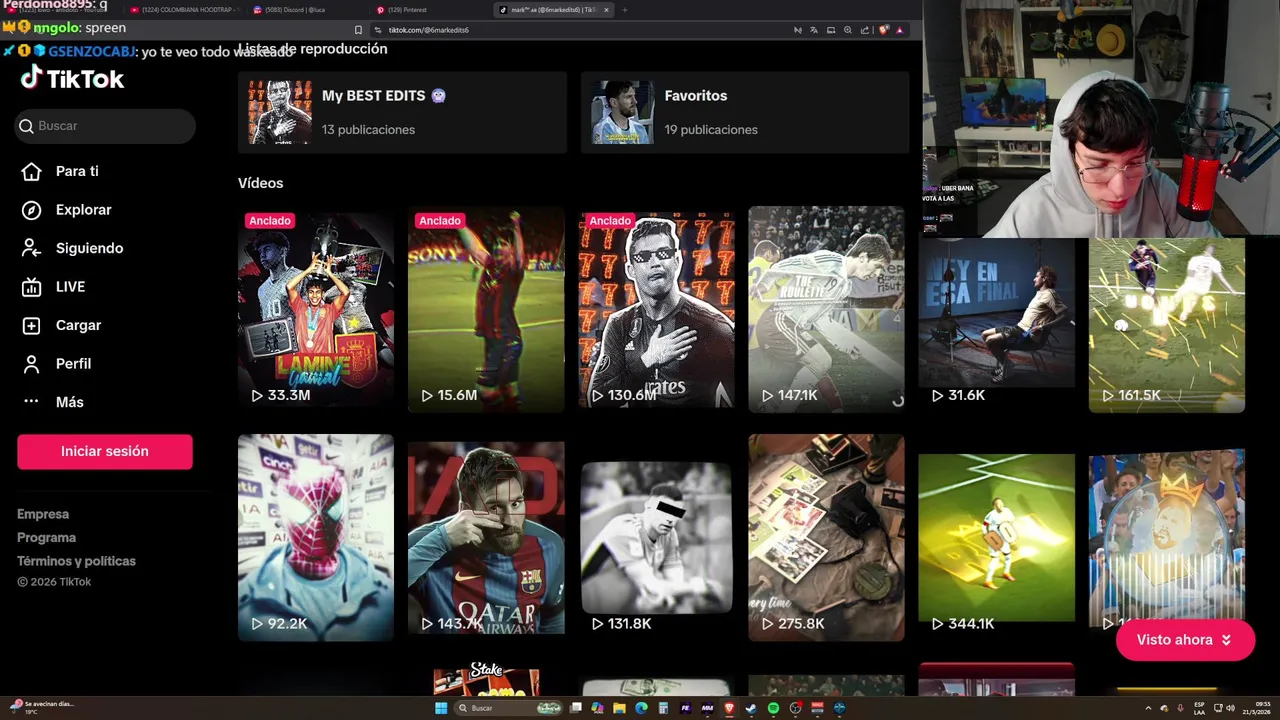
Task: Open Steam from taskbar
Action: [751, 708]
